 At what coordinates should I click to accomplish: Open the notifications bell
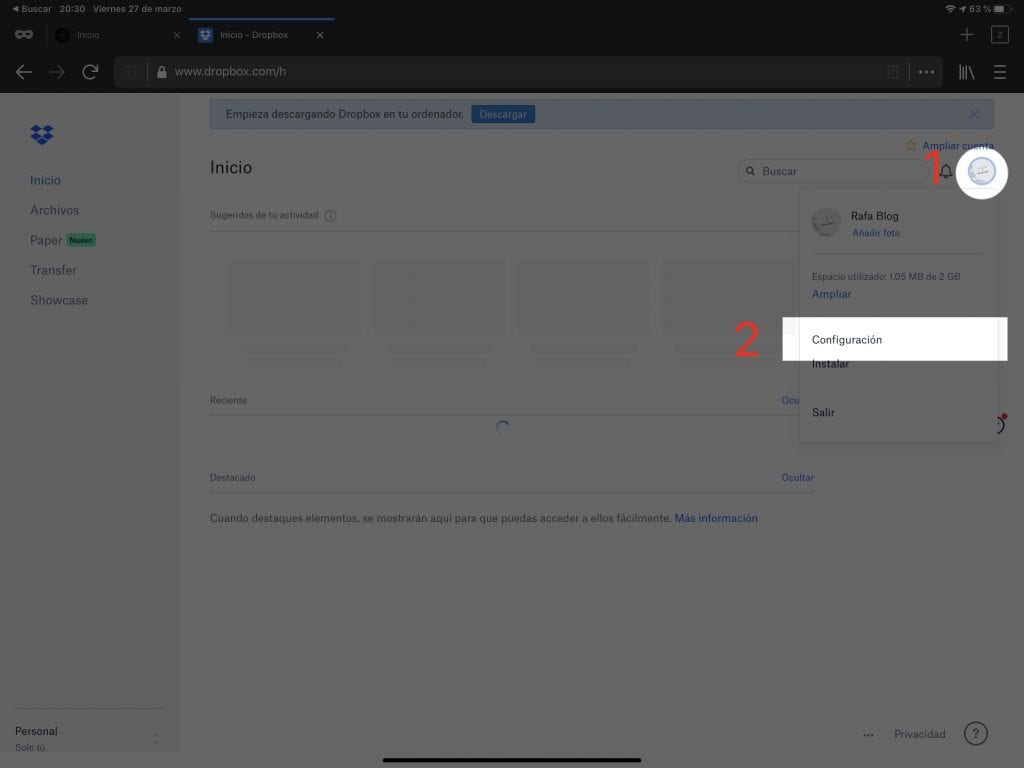[x=946, y=172]
